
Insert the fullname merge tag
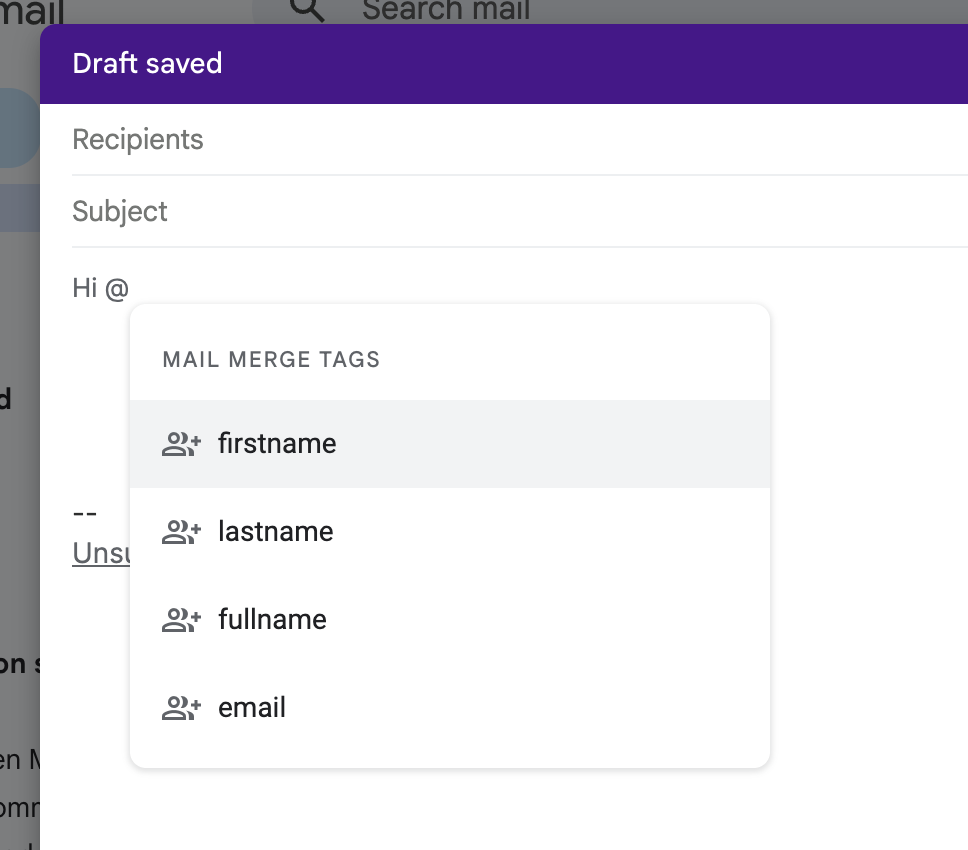click(272, 619)
